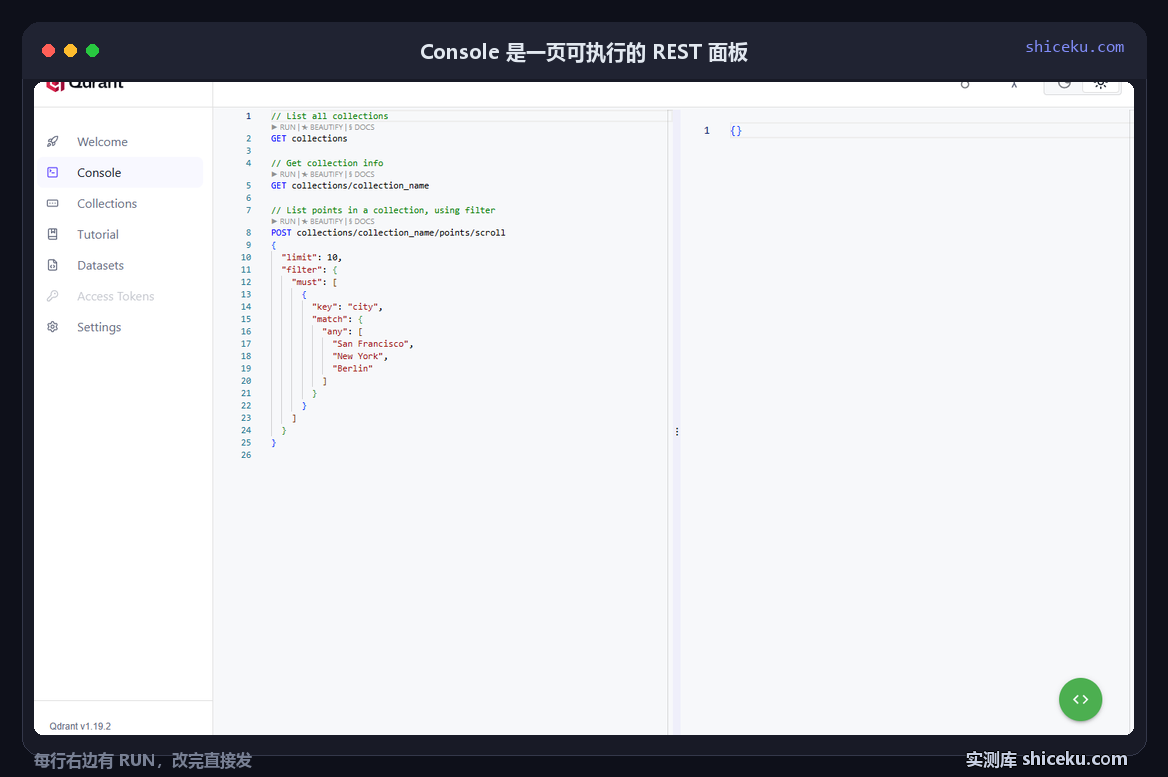
Task: Click the "limit": 10 line
Action: point(311,257)
